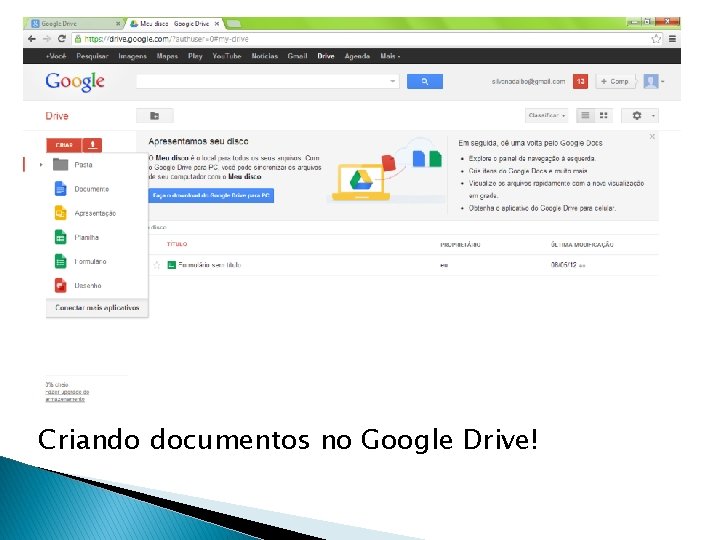Reload the page with refresh icon
This screenshot has height=540, width=720.
pyautogui.click(x=62, y=39)
